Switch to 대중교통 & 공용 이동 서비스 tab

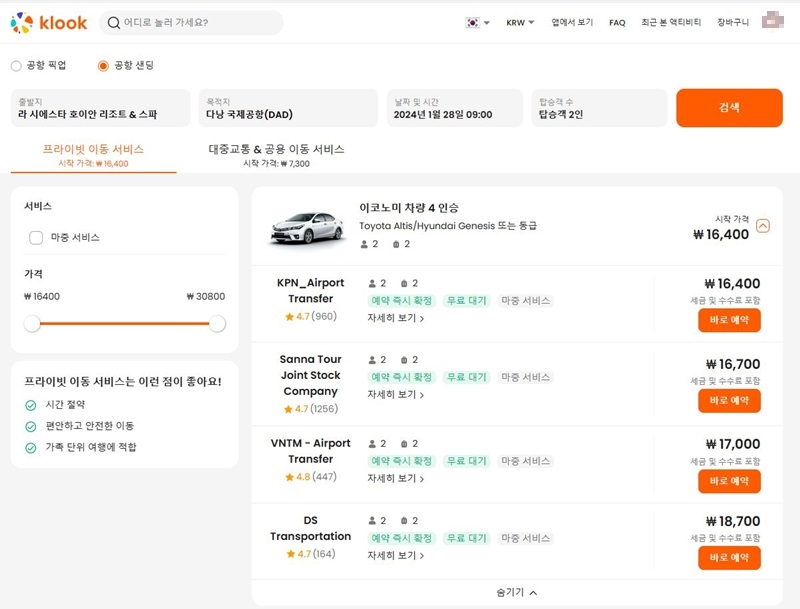click(277, 155)
